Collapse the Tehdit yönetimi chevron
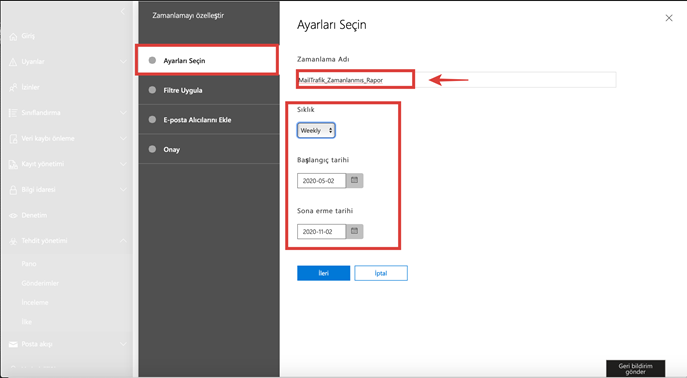Viewport: 687px width, 378px height. 123,241
